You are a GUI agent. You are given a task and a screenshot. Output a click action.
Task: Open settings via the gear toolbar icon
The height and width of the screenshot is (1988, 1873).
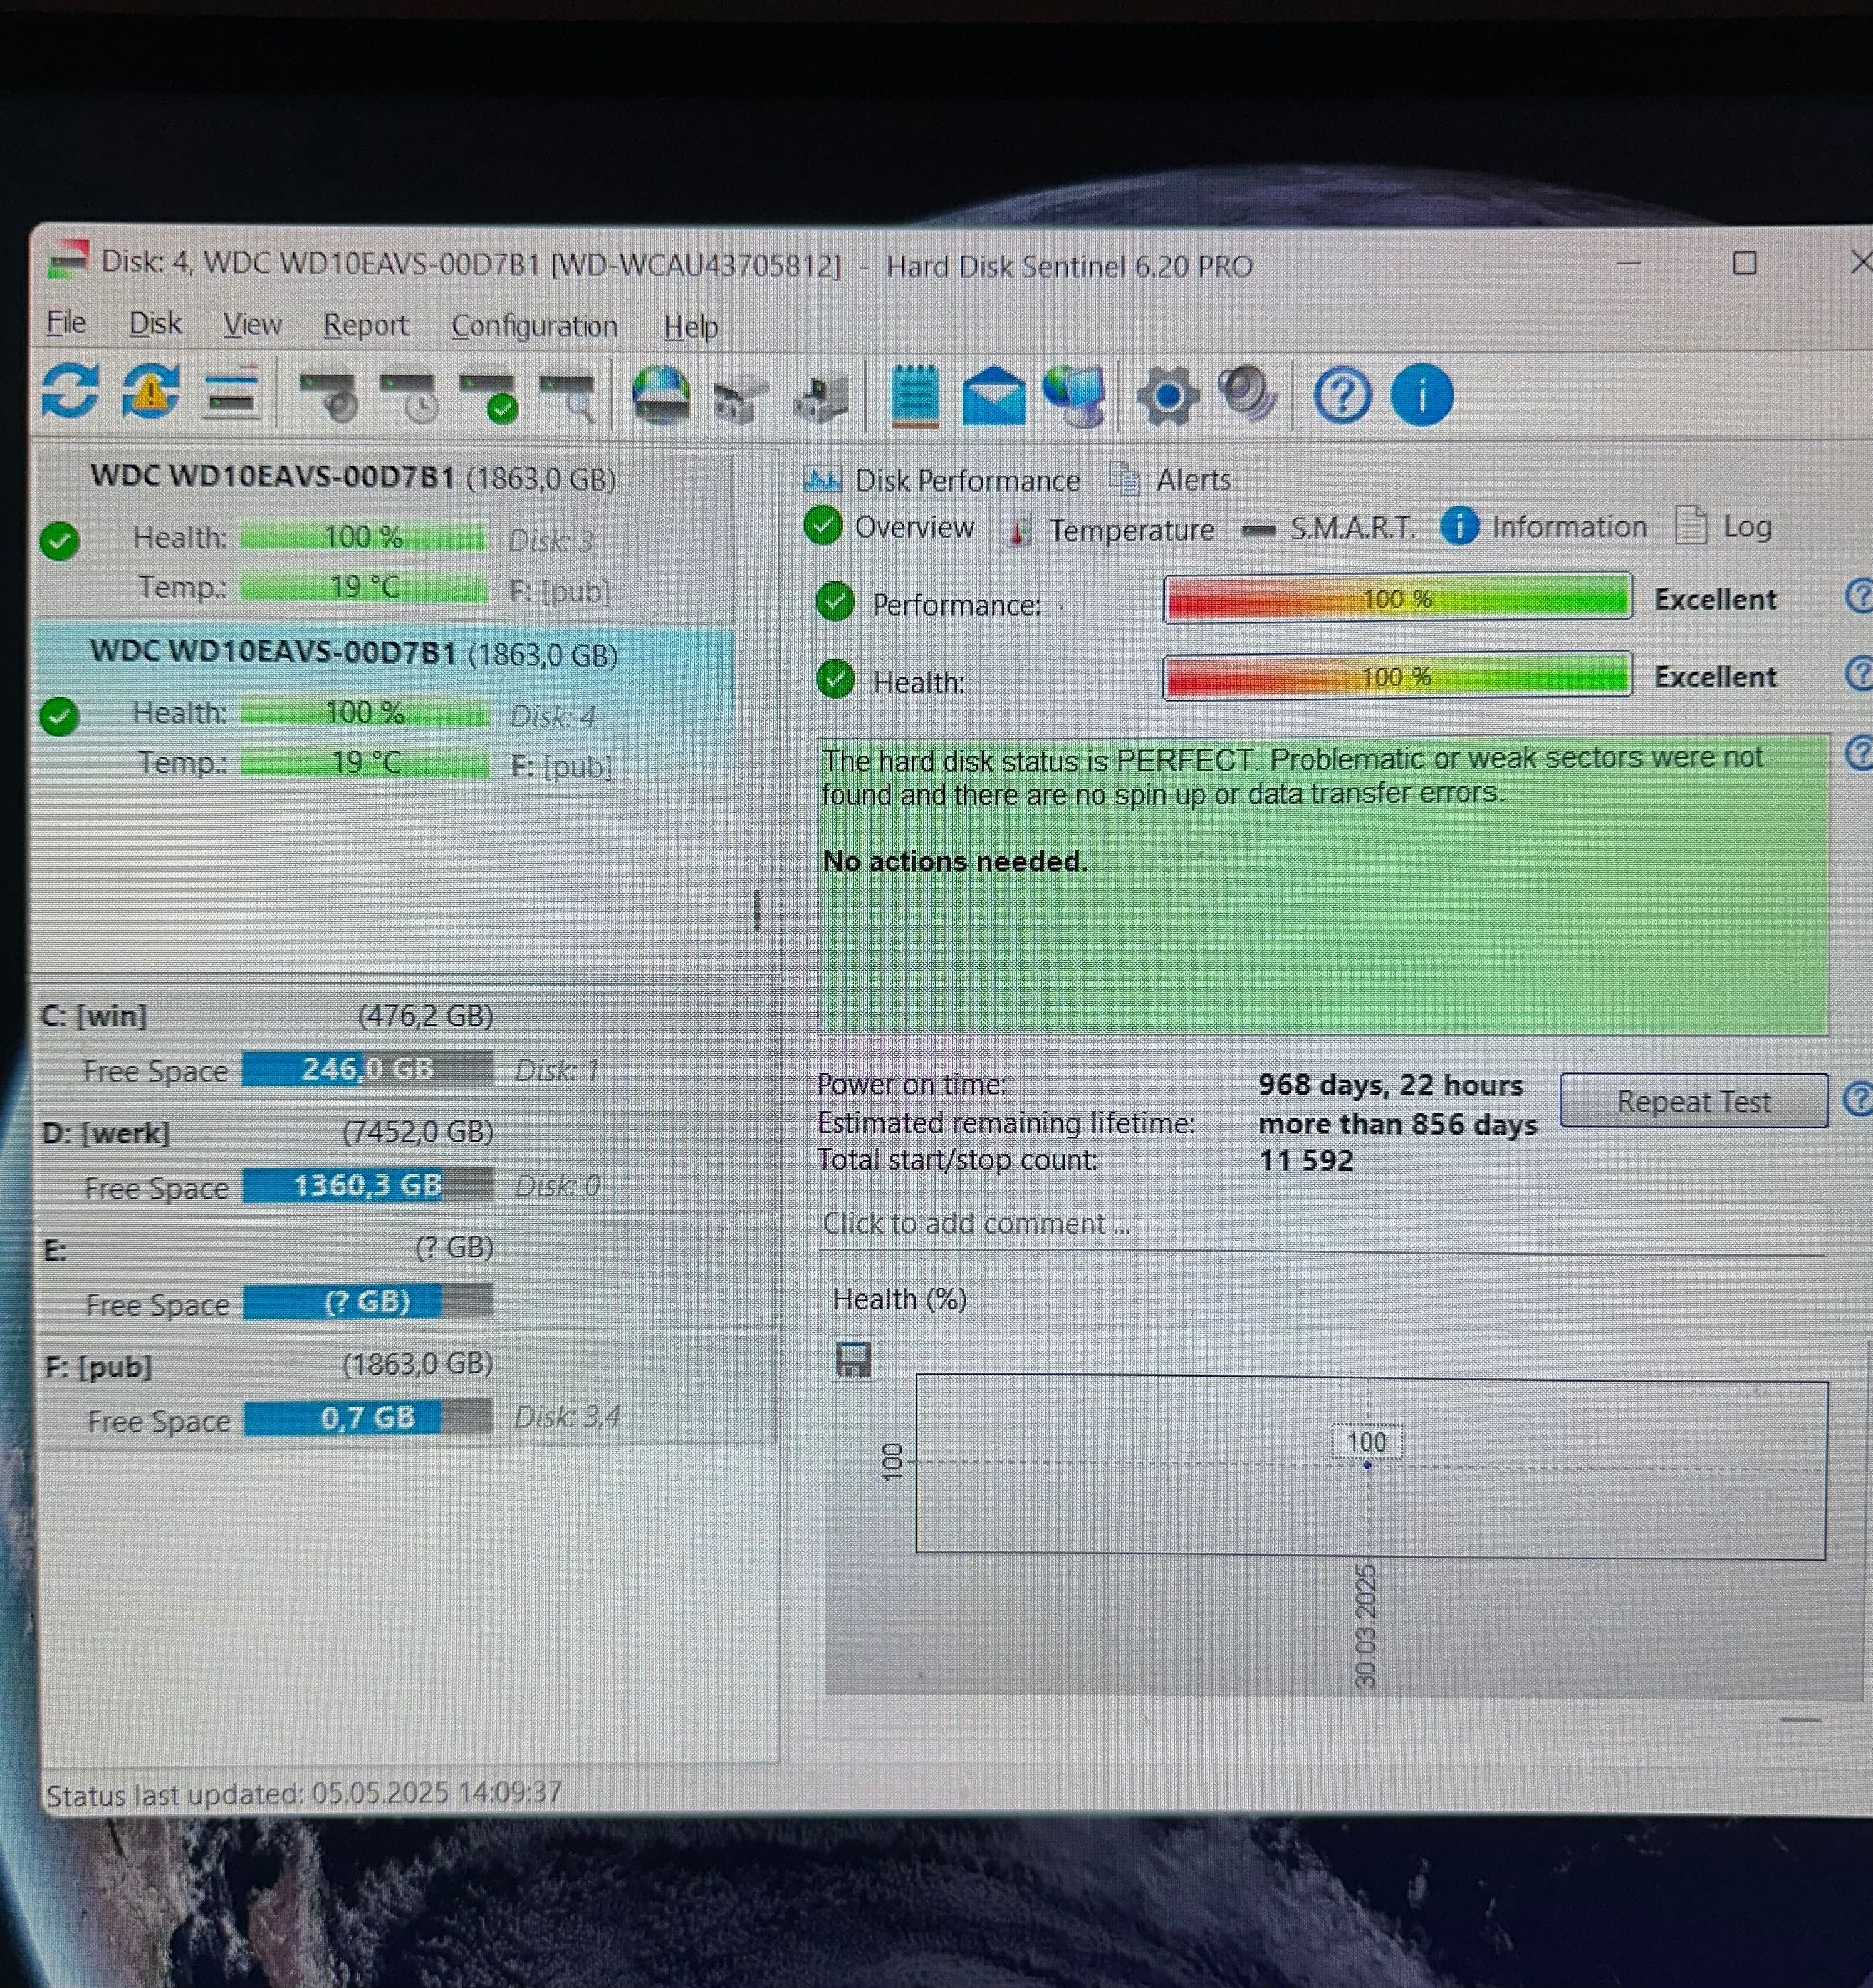point(1167,396)
